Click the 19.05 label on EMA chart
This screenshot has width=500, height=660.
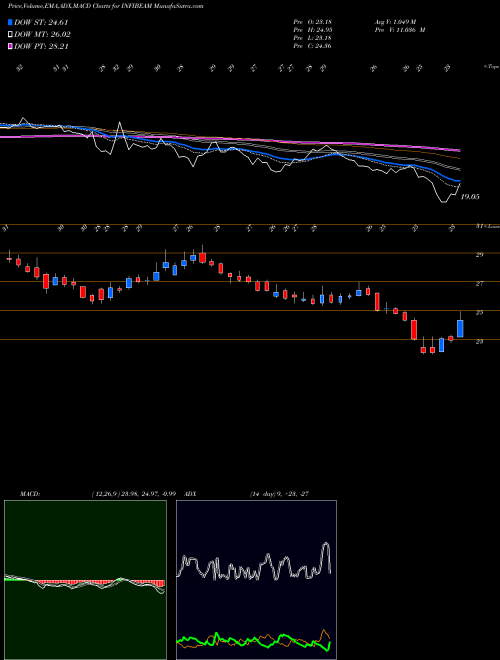[x=470, y=197]
